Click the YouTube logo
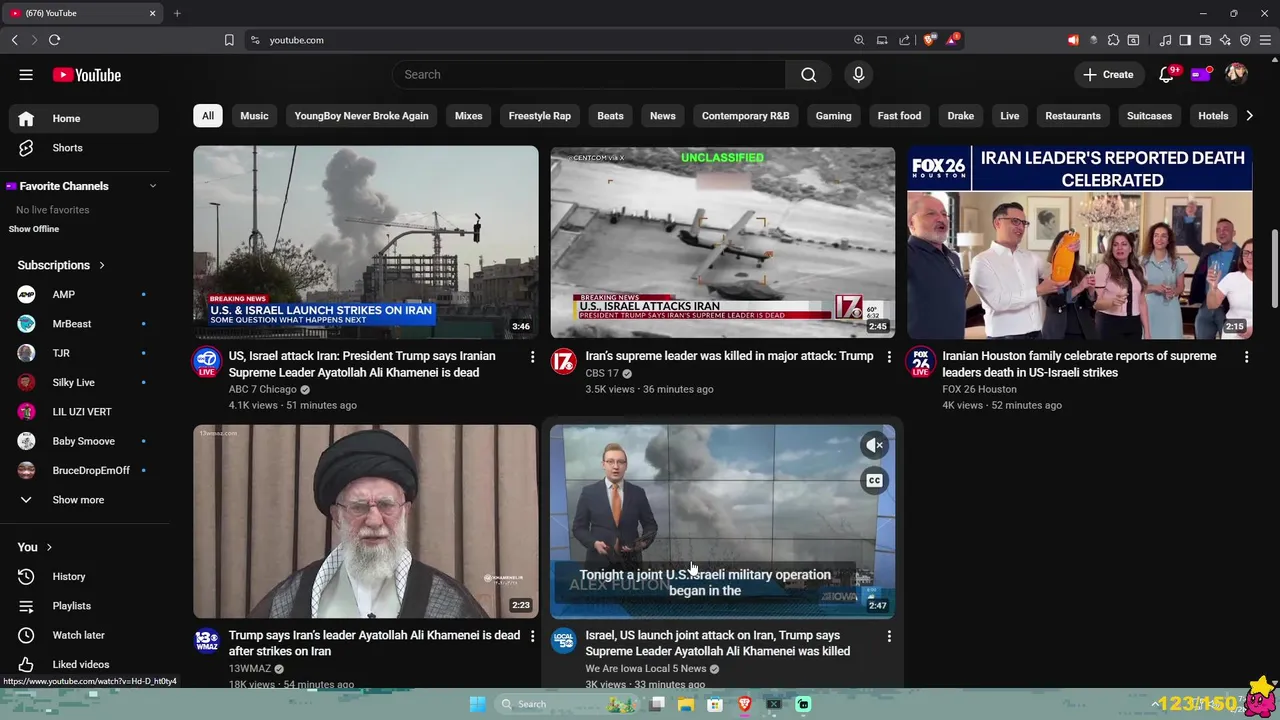Viewport: 1280px width, 720px height. 87,75
